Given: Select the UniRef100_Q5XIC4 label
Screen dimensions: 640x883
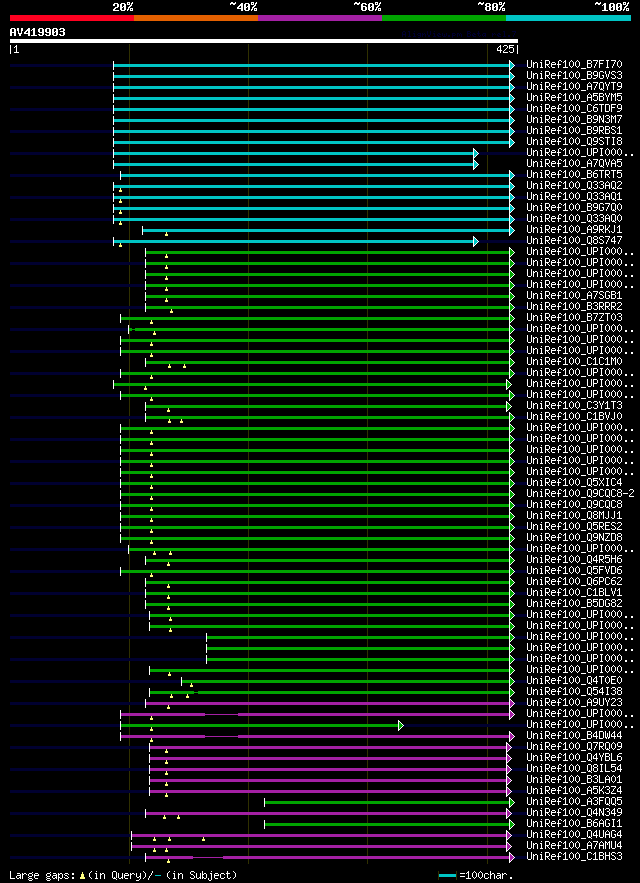Looking at the screenshot, I should [x=574, y=483].
